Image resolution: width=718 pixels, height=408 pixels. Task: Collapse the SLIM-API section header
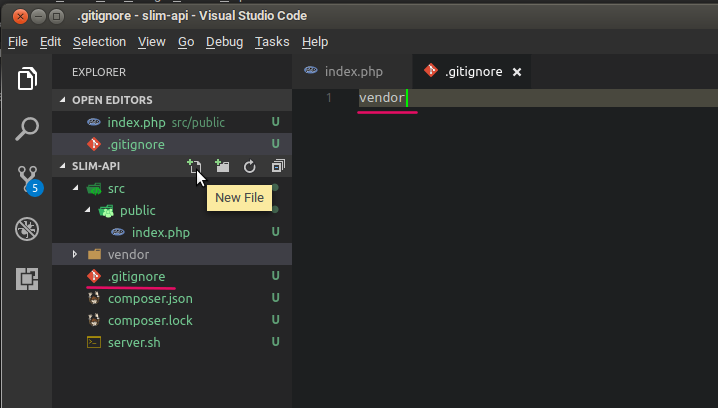[64, 166]
